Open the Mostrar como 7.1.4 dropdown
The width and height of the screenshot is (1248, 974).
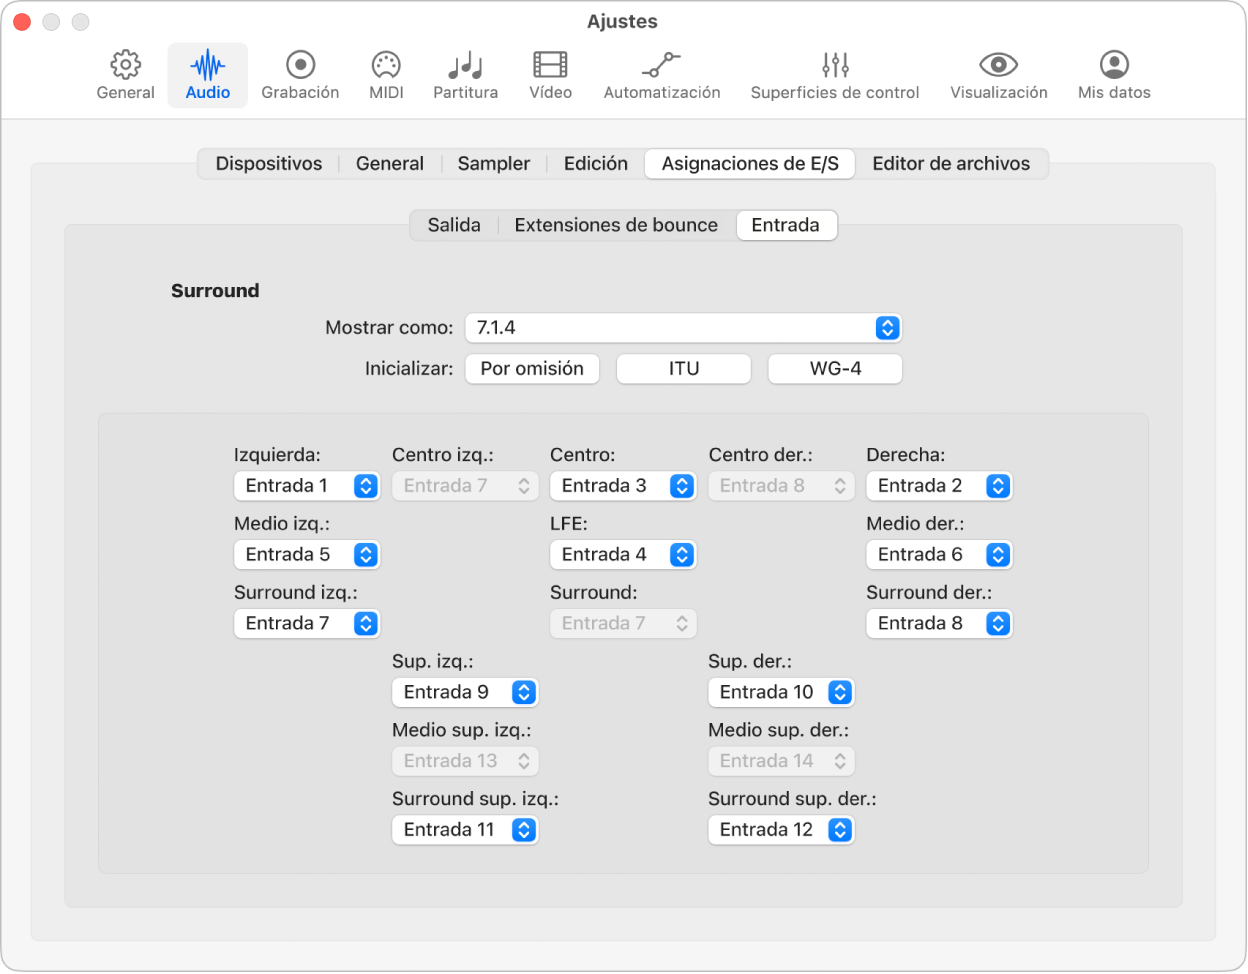683,328
